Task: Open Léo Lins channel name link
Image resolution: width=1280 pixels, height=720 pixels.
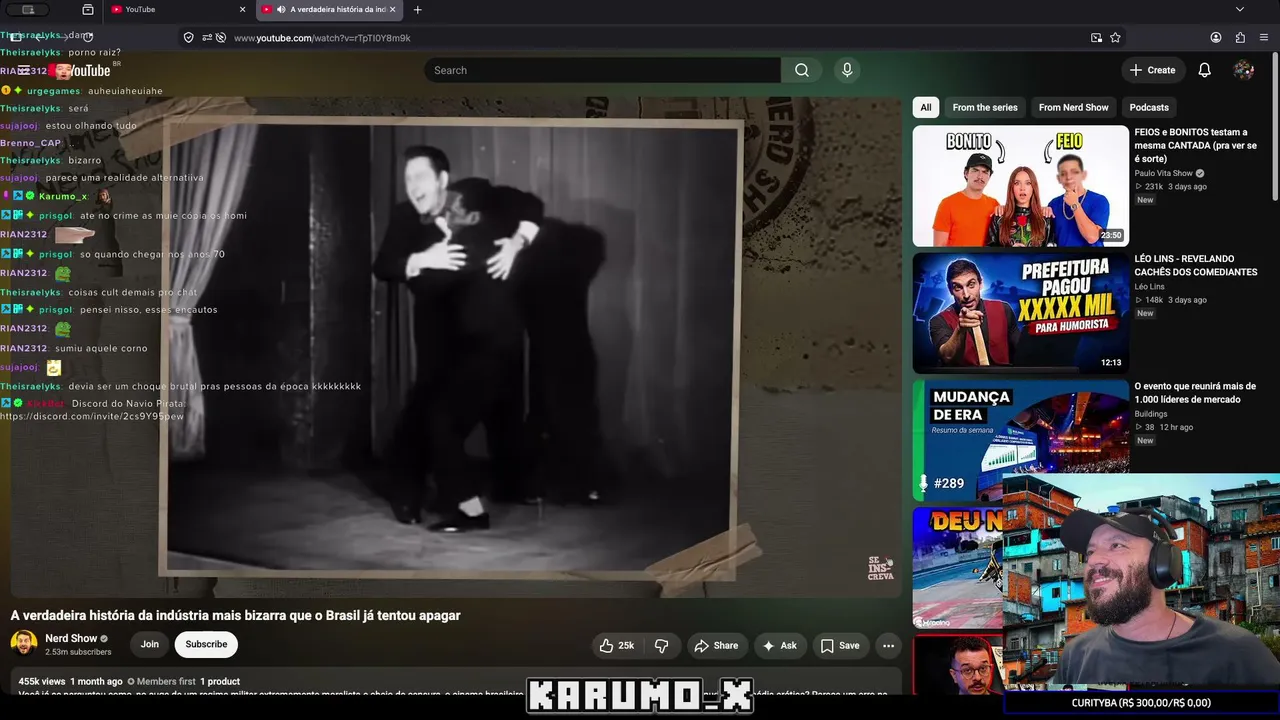Action: click(1149, 286)
